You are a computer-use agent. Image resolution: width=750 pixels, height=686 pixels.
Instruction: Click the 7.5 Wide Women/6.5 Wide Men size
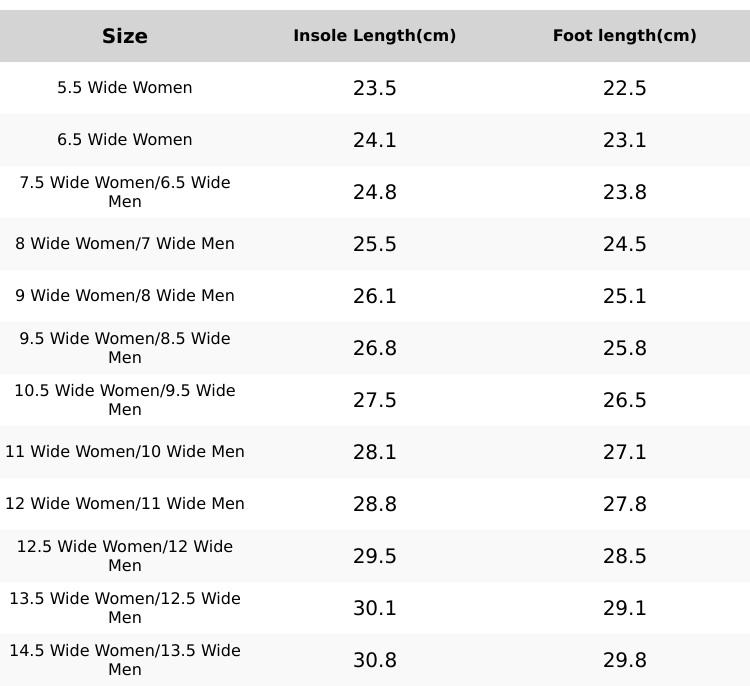[x=125, y=192]
